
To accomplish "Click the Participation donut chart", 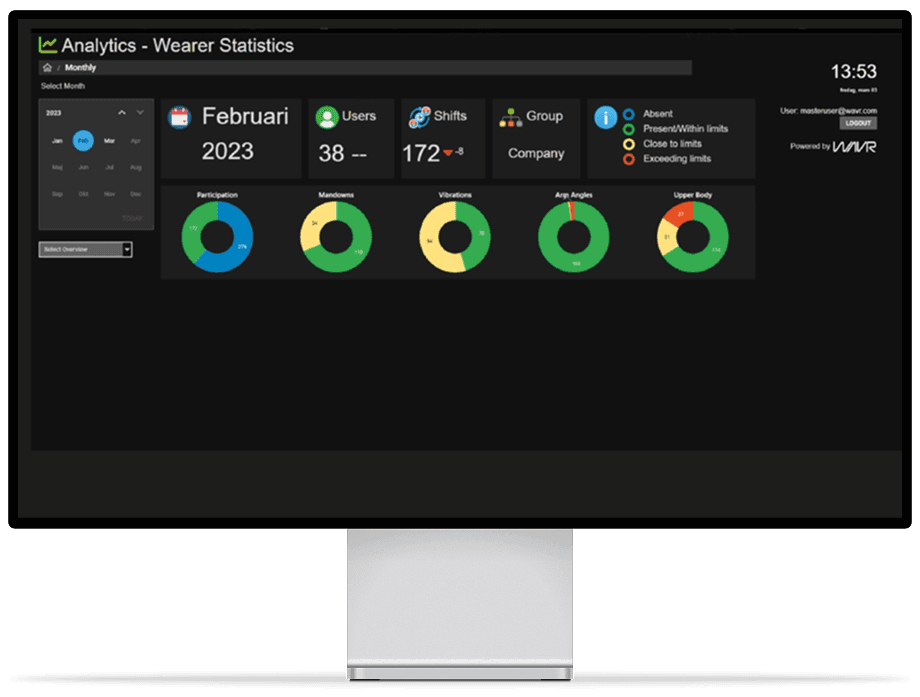I will (x=217, y=237).
